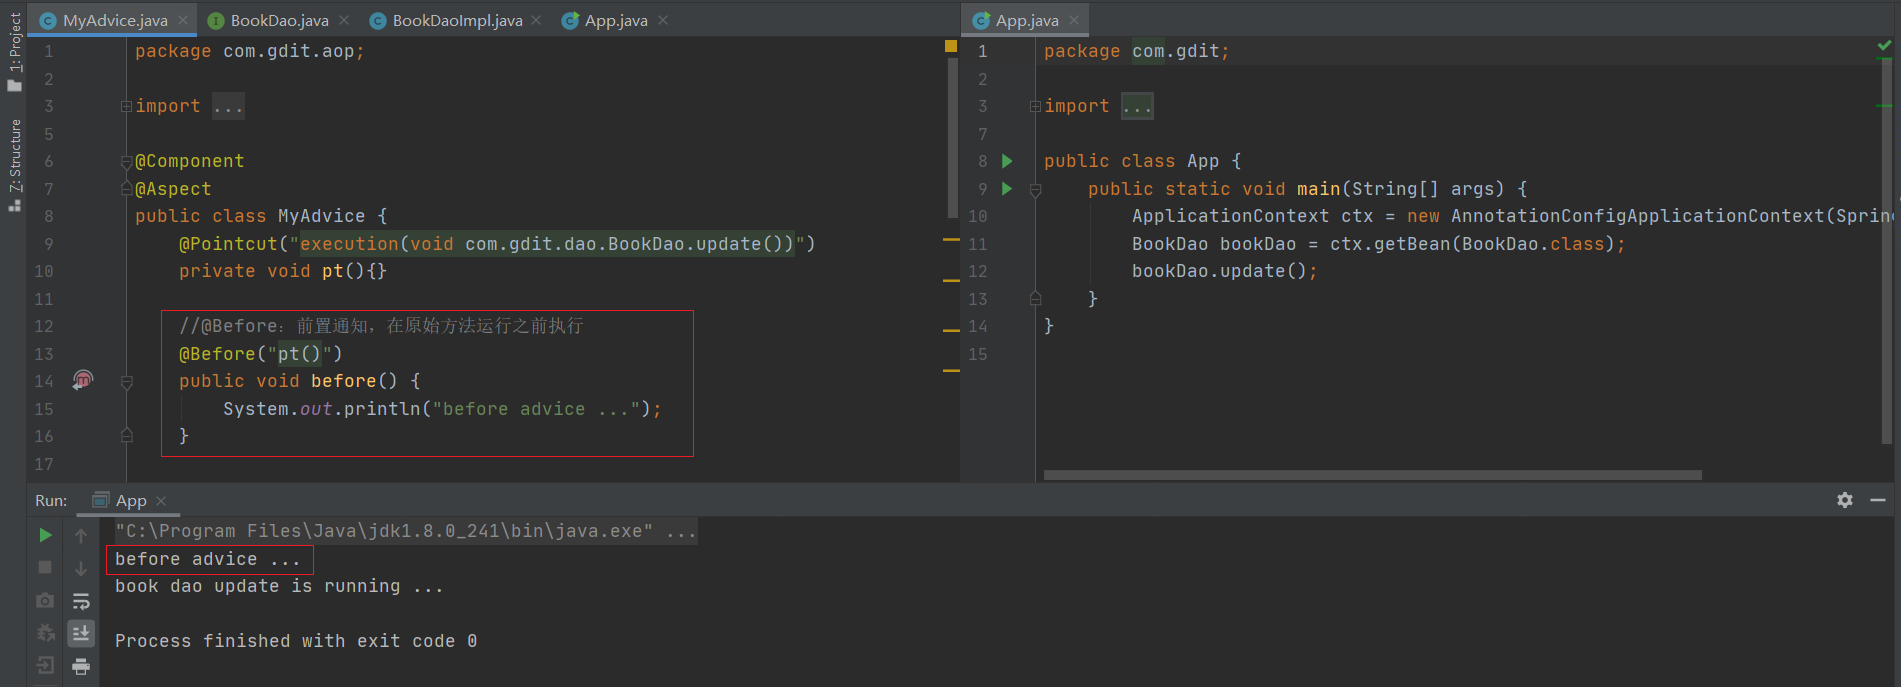Close right editor's App.java tab
Image resolution: width=1901 pixels, height=687 pixels.
click(1074, 20)
